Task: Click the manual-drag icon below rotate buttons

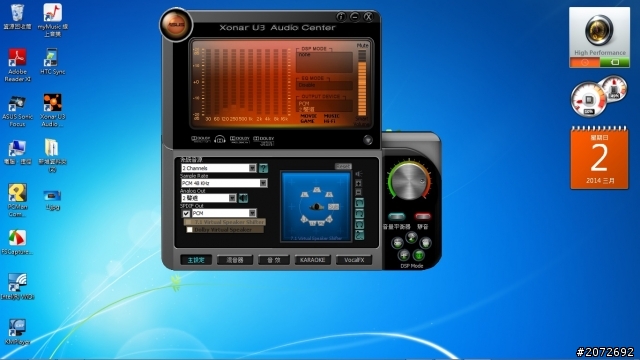Action: [x=359, y=235]
